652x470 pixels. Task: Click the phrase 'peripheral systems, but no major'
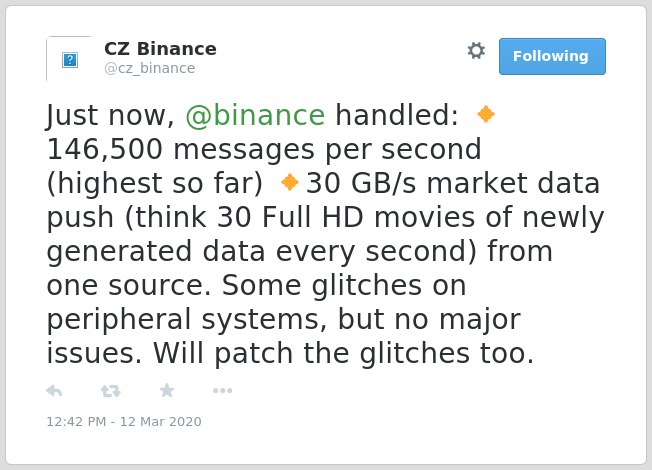tap(284, 319)
